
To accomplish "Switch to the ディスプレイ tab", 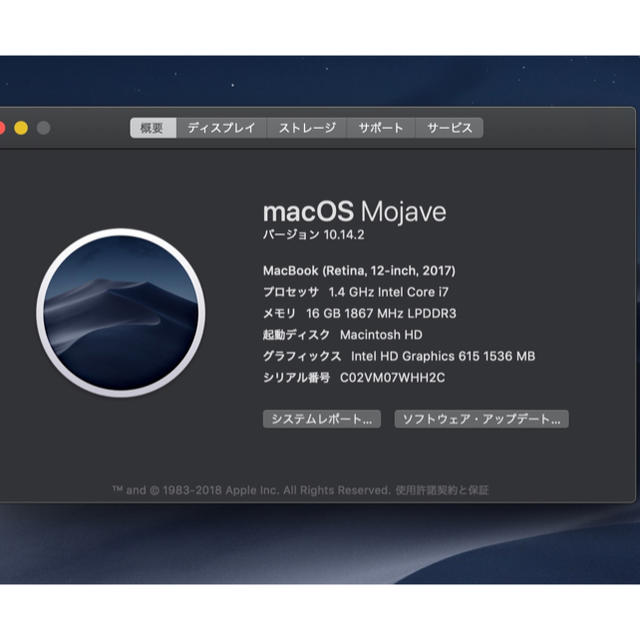I will coord(221,128).
